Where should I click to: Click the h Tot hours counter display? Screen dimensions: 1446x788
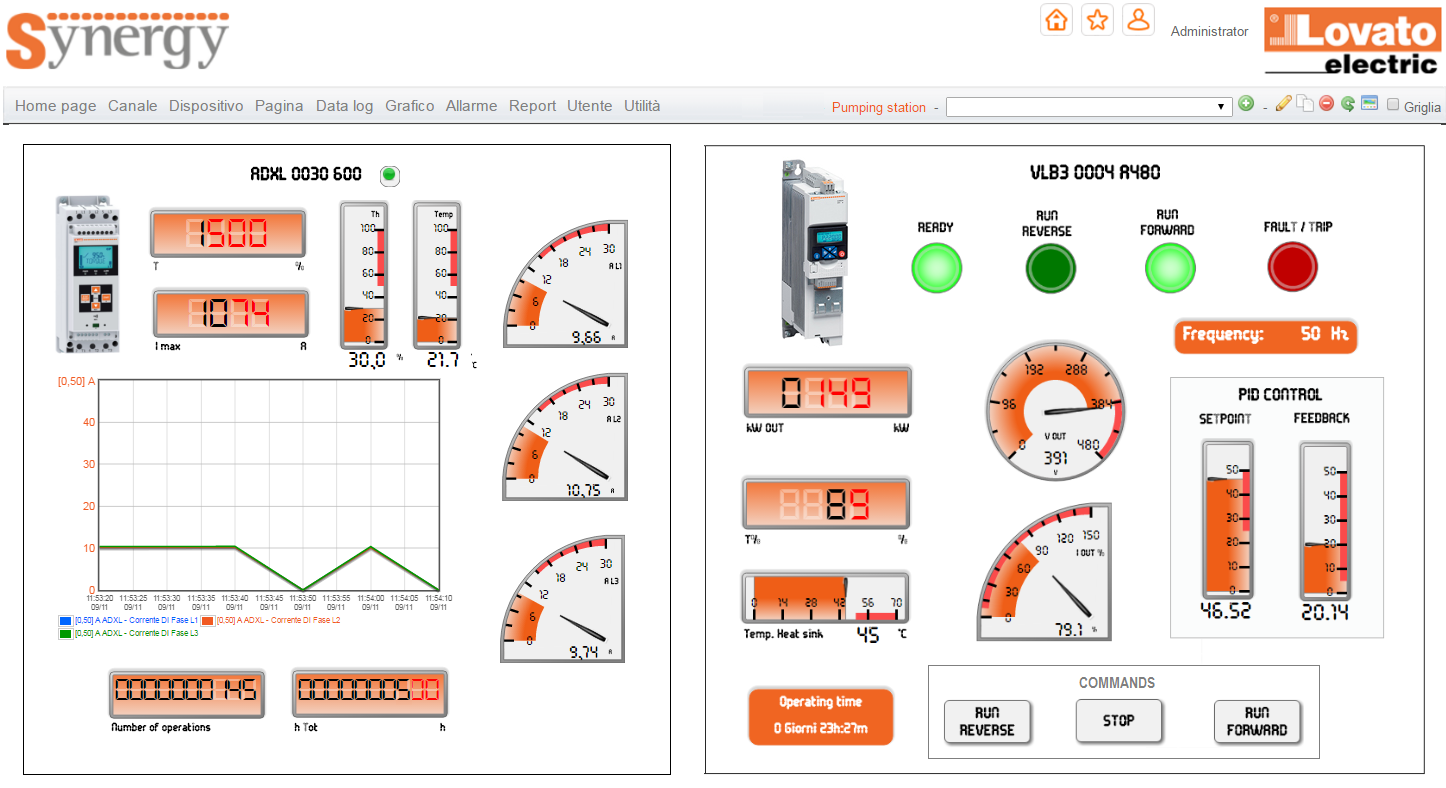click(370, 693)
